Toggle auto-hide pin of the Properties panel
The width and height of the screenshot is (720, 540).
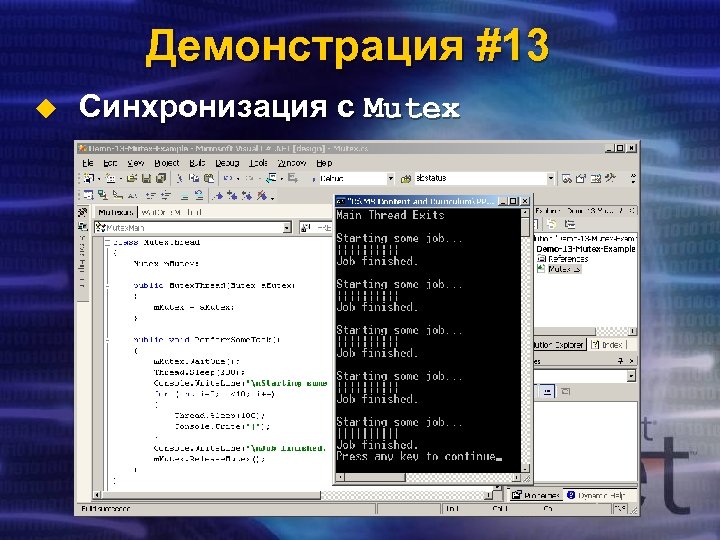coord(621,361)
